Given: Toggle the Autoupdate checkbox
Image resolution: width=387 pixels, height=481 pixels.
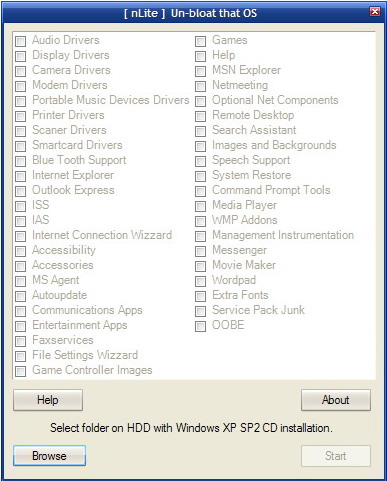Looking at the screenshot, I should pos(20,296).
